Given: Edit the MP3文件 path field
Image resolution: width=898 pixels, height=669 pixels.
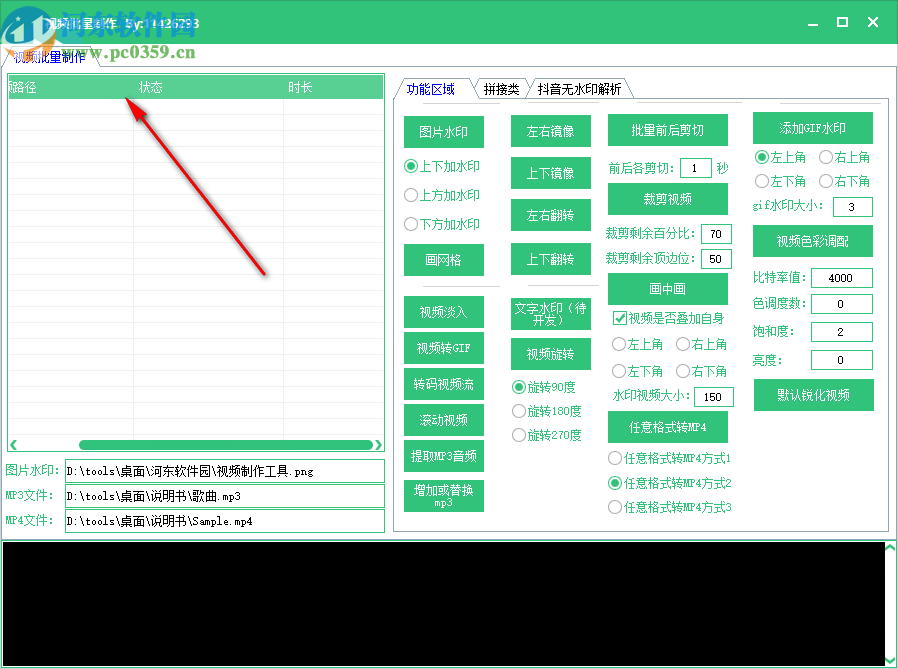Looking at the screenshot, I should click(224, 496).
